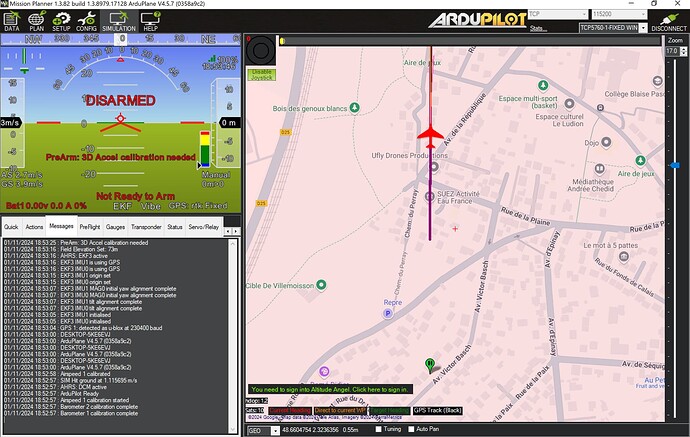Open the Servo/Relay tab

click(203, 227)
